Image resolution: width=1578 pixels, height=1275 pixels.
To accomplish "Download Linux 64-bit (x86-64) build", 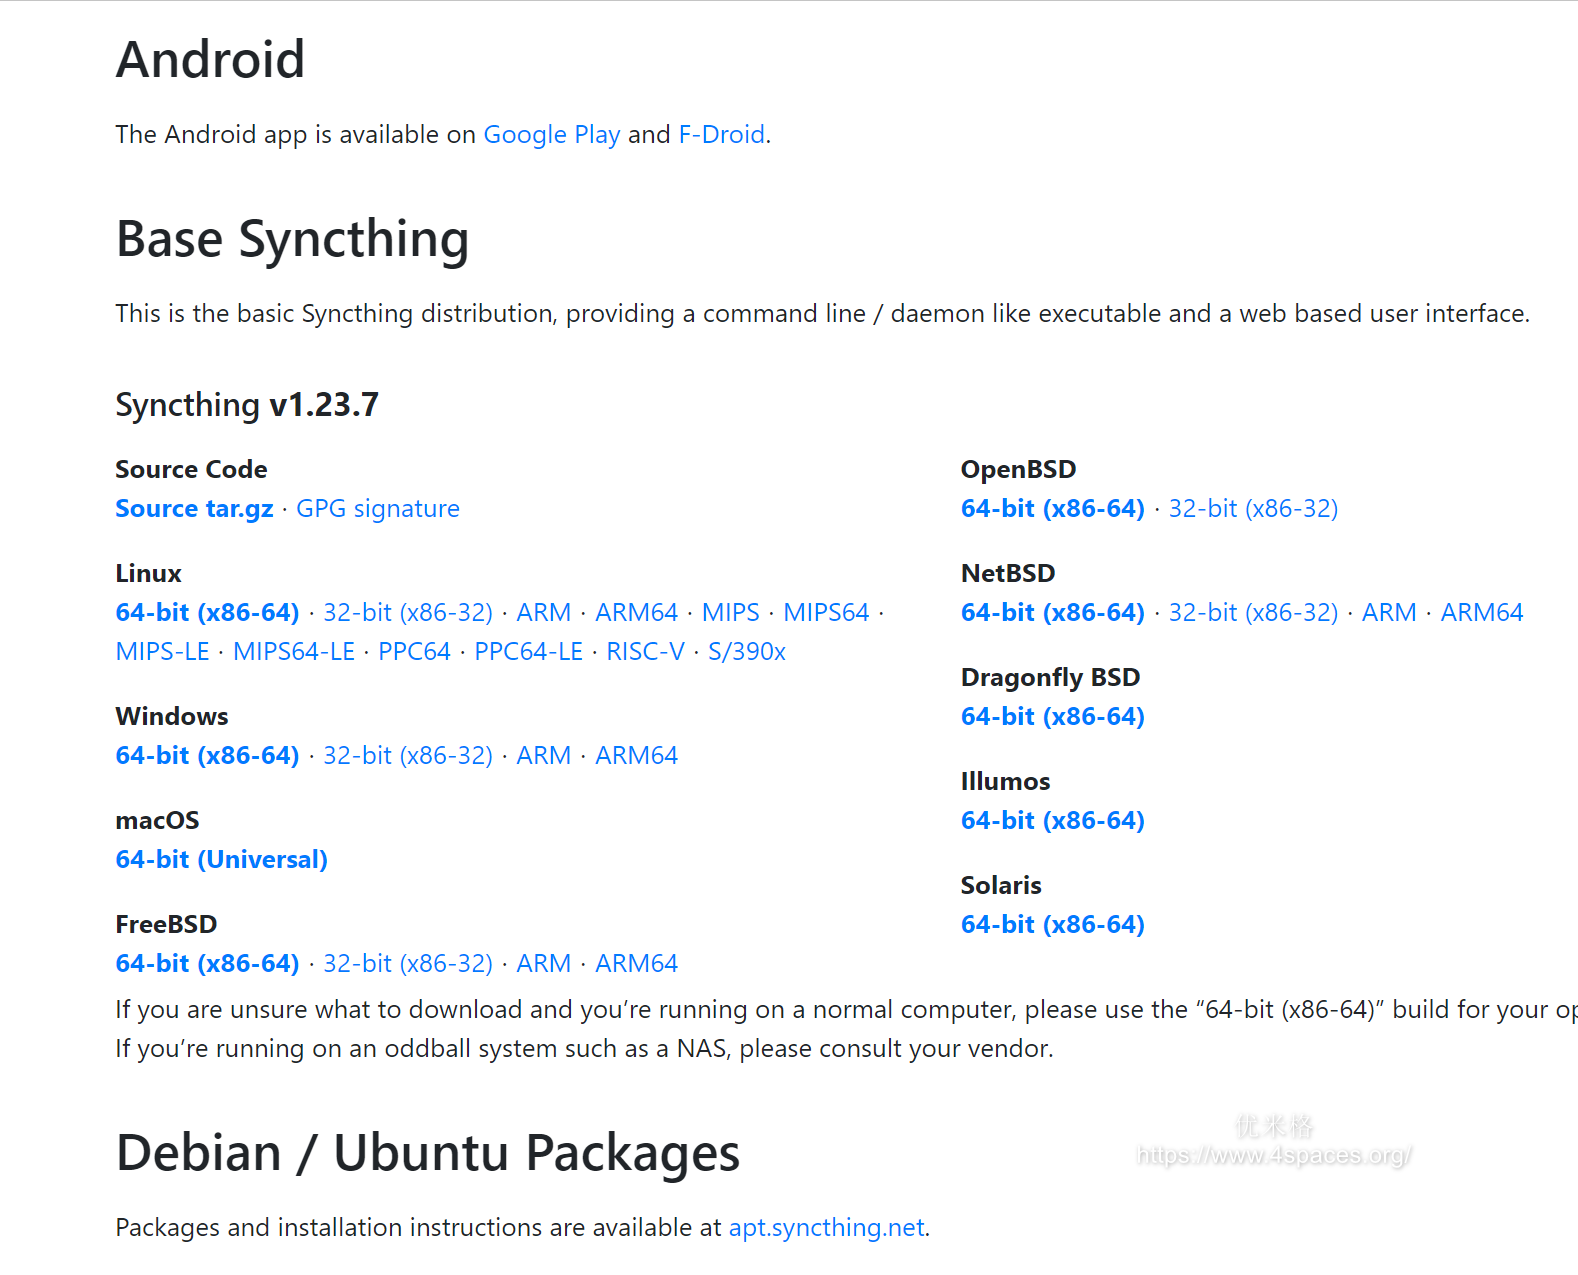I will [207, 613].
